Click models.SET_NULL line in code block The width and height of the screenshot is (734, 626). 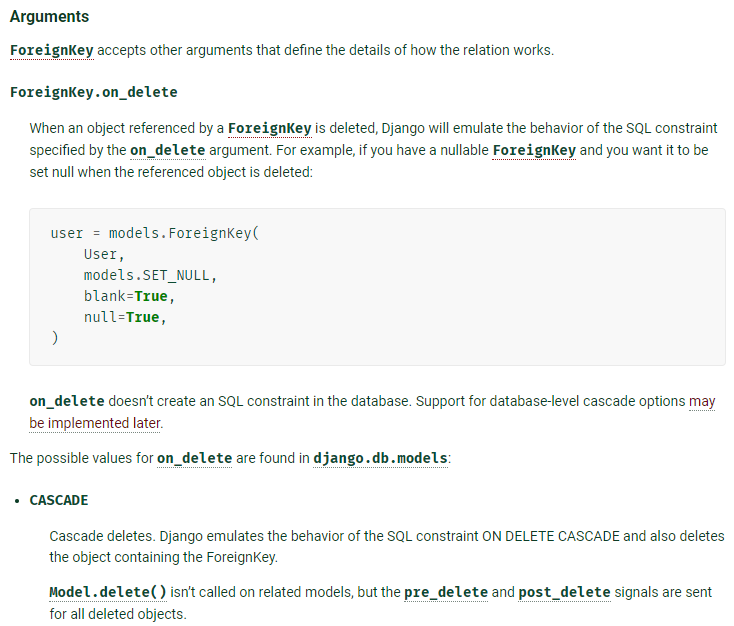coord(150,275)
